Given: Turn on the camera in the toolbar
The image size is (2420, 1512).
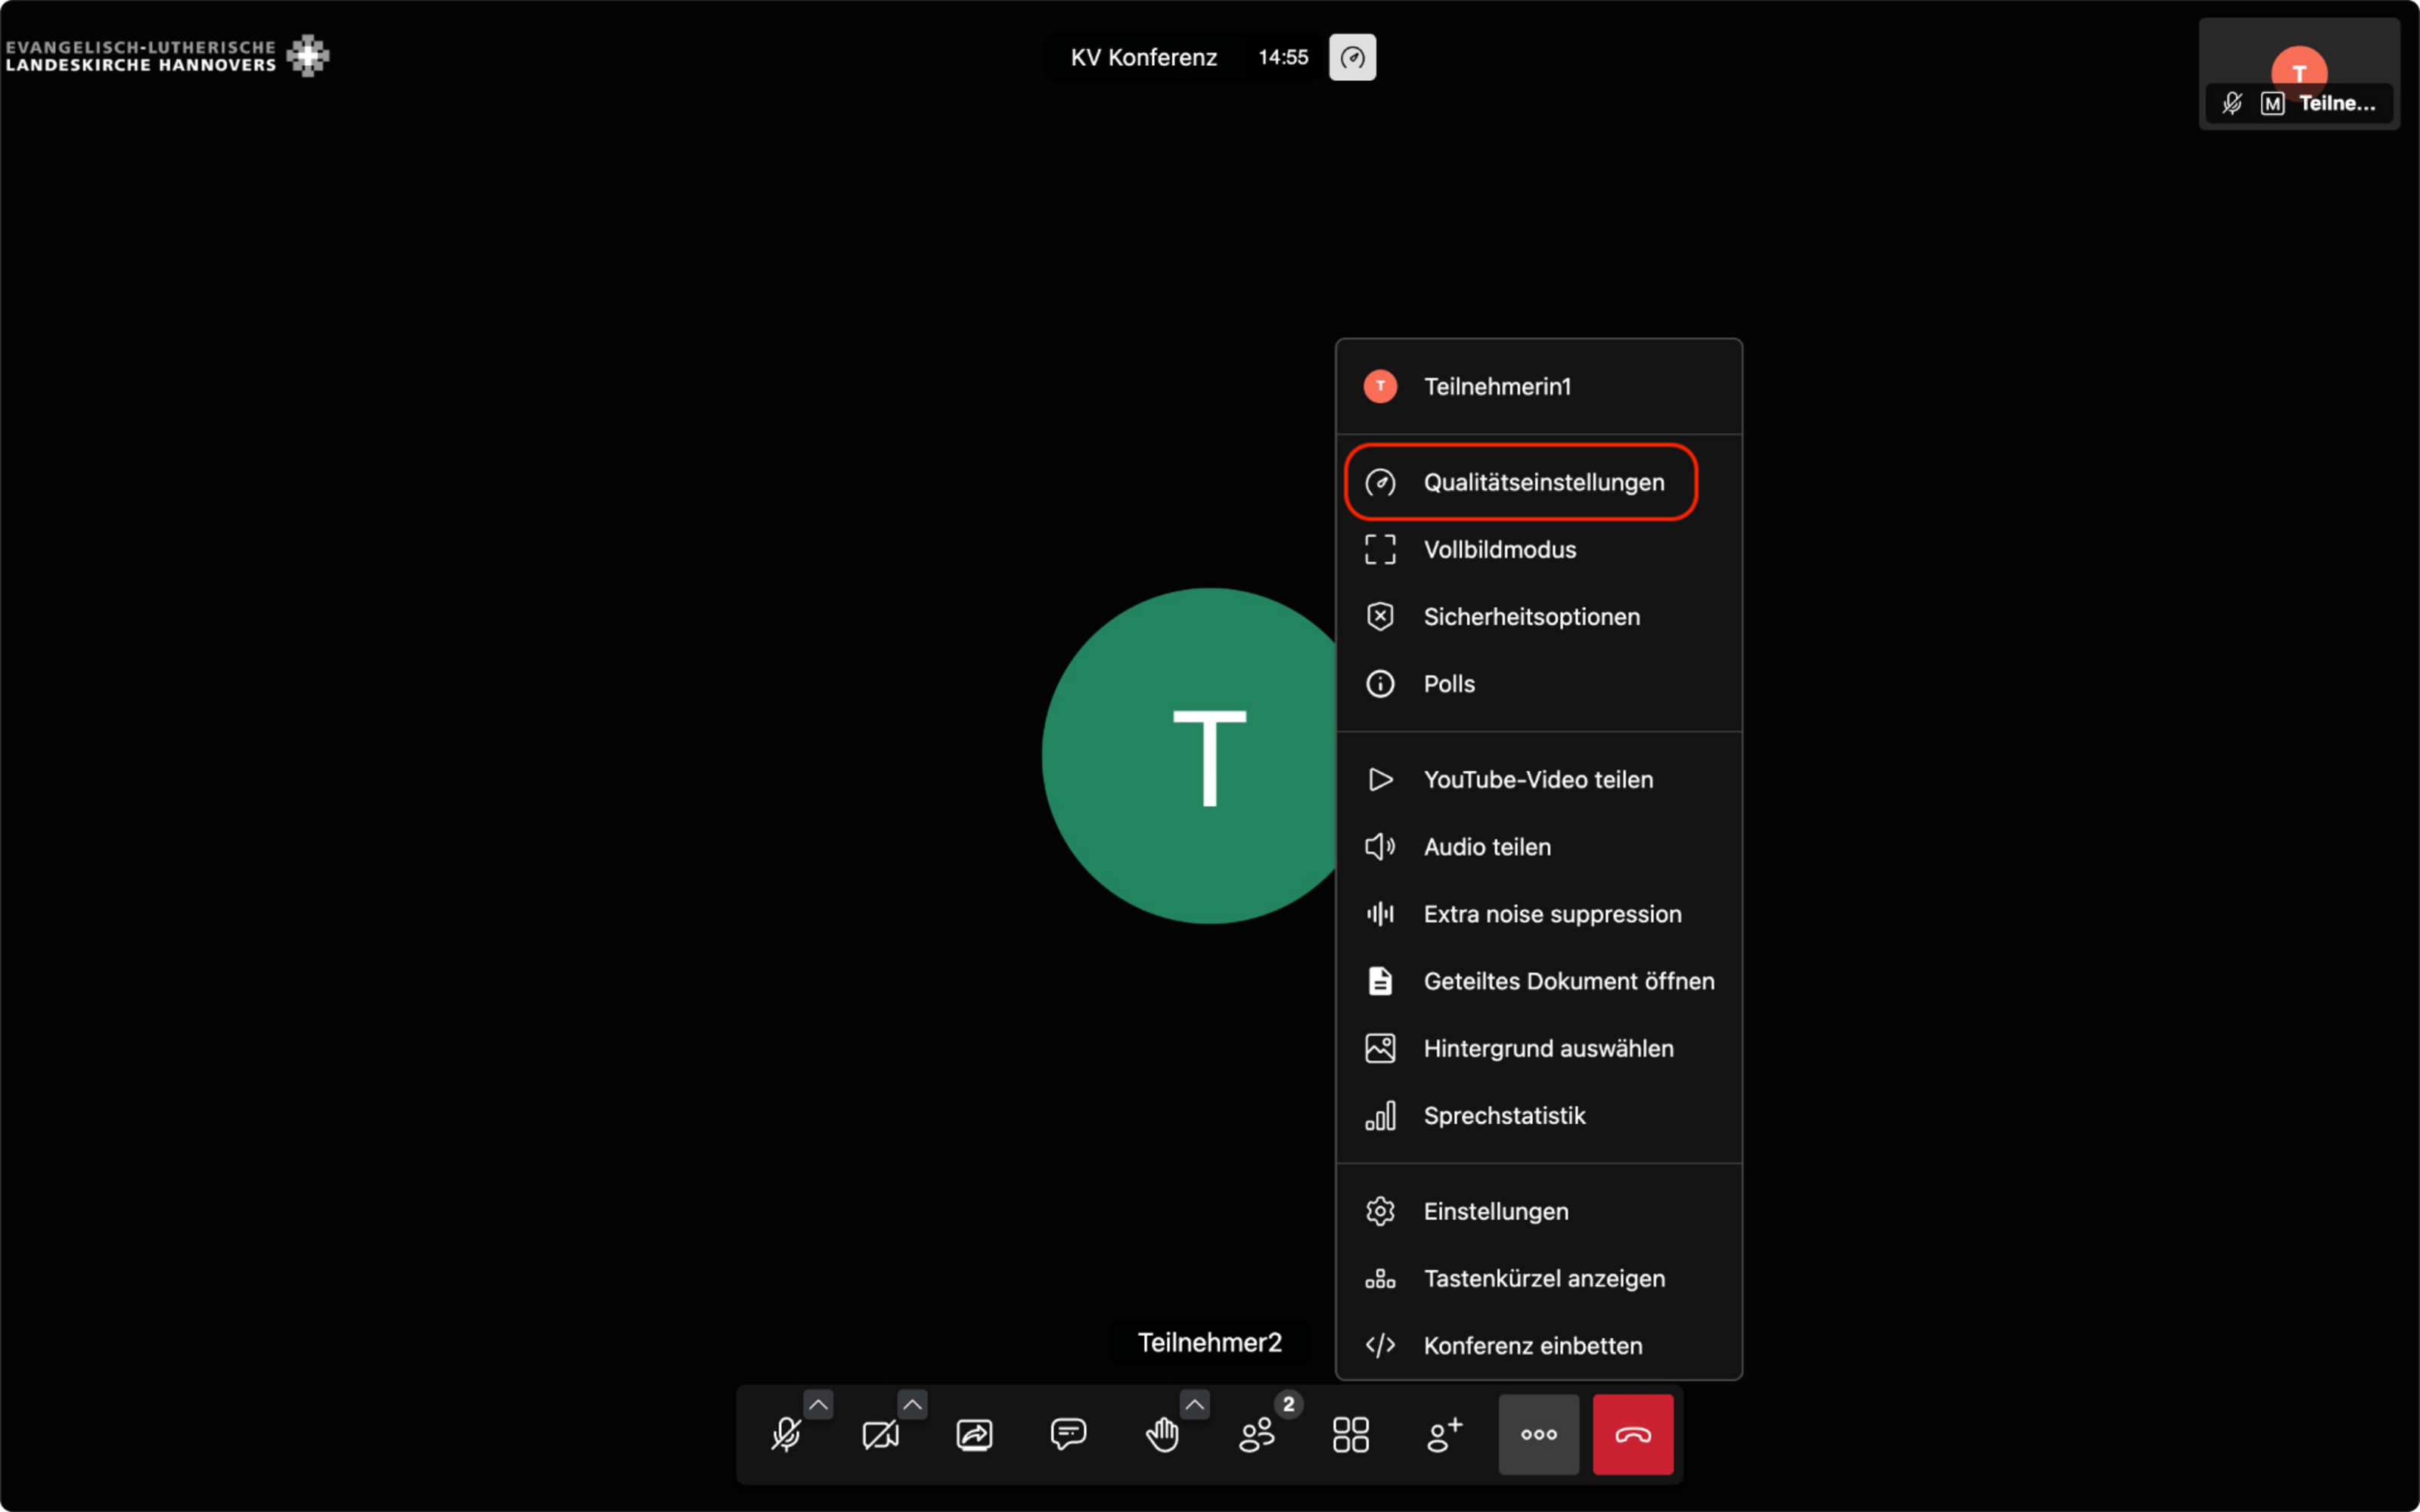Looking at the screenshot, I should pyautogui.click(x=880, y=1434).
